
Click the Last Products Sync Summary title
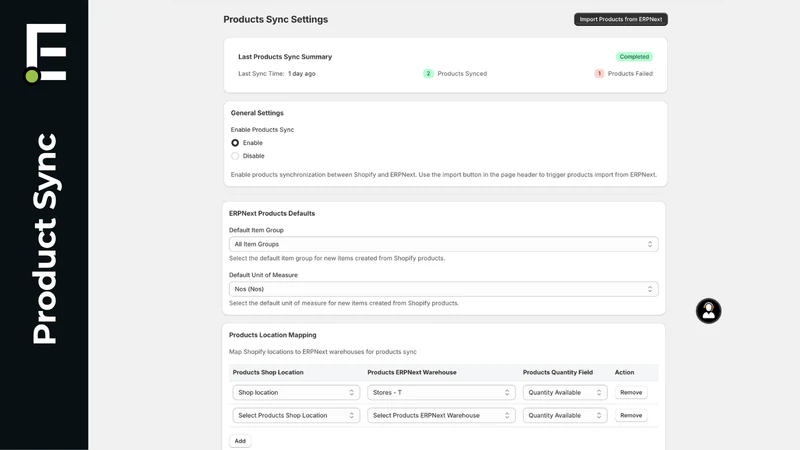pos(285,57)
